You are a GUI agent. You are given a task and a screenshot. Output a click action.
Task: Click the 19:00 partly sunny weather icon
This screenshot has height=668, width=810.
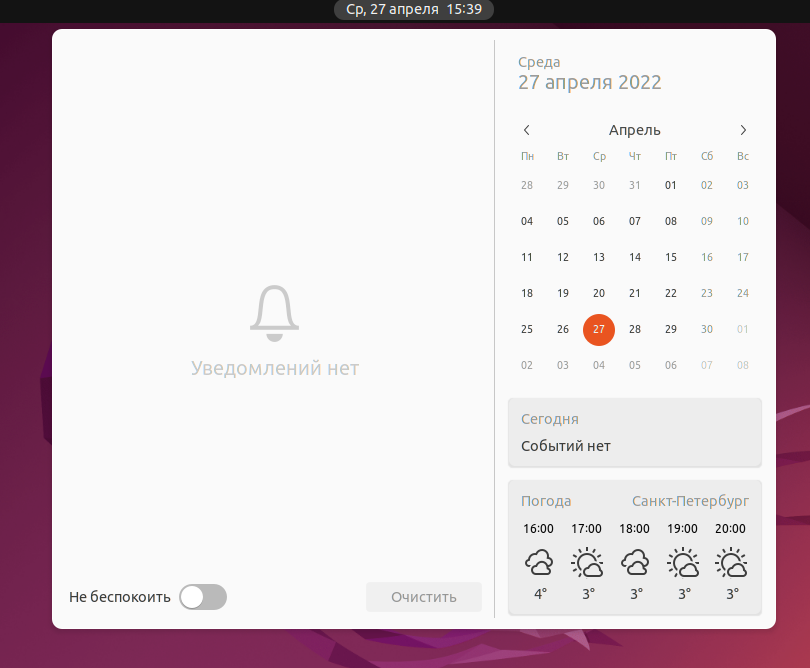tap(683, 563)
